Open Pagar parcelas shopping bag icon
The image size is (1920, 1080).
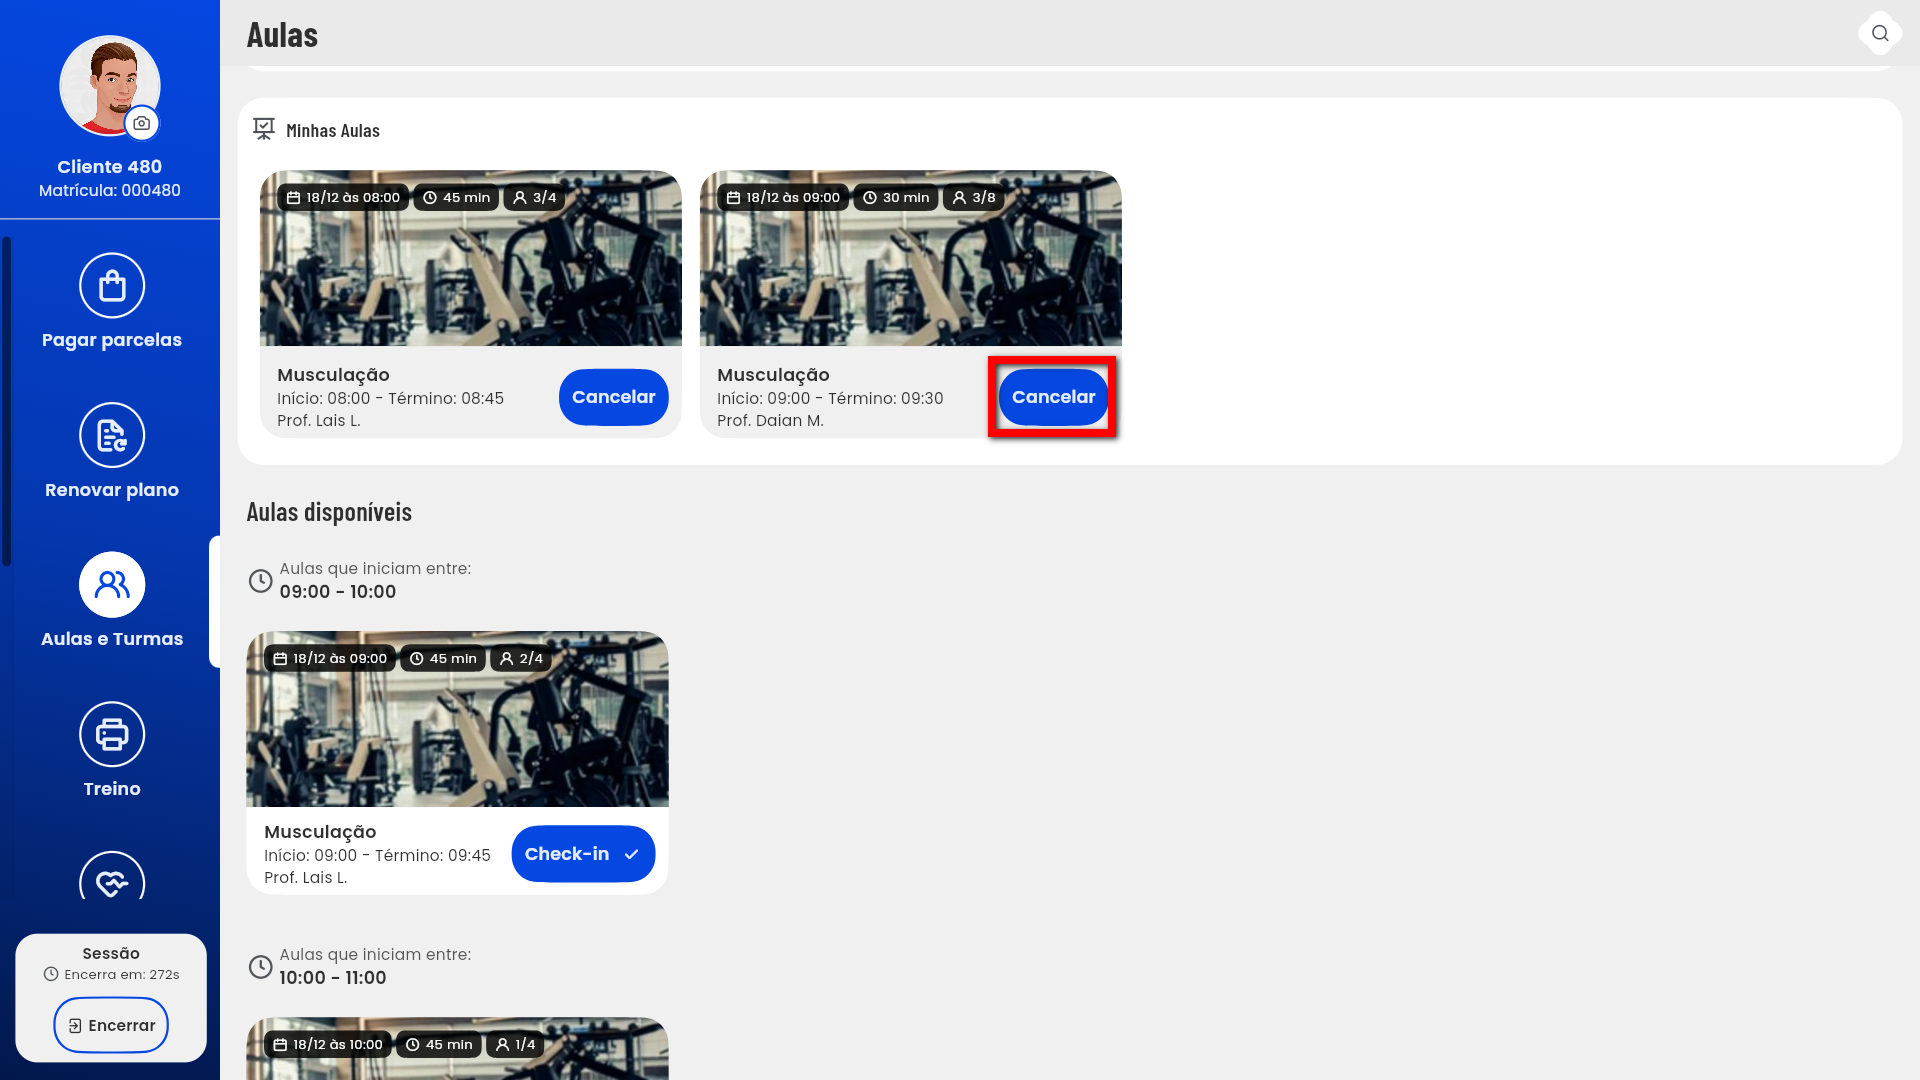click(x=112, y=286)
